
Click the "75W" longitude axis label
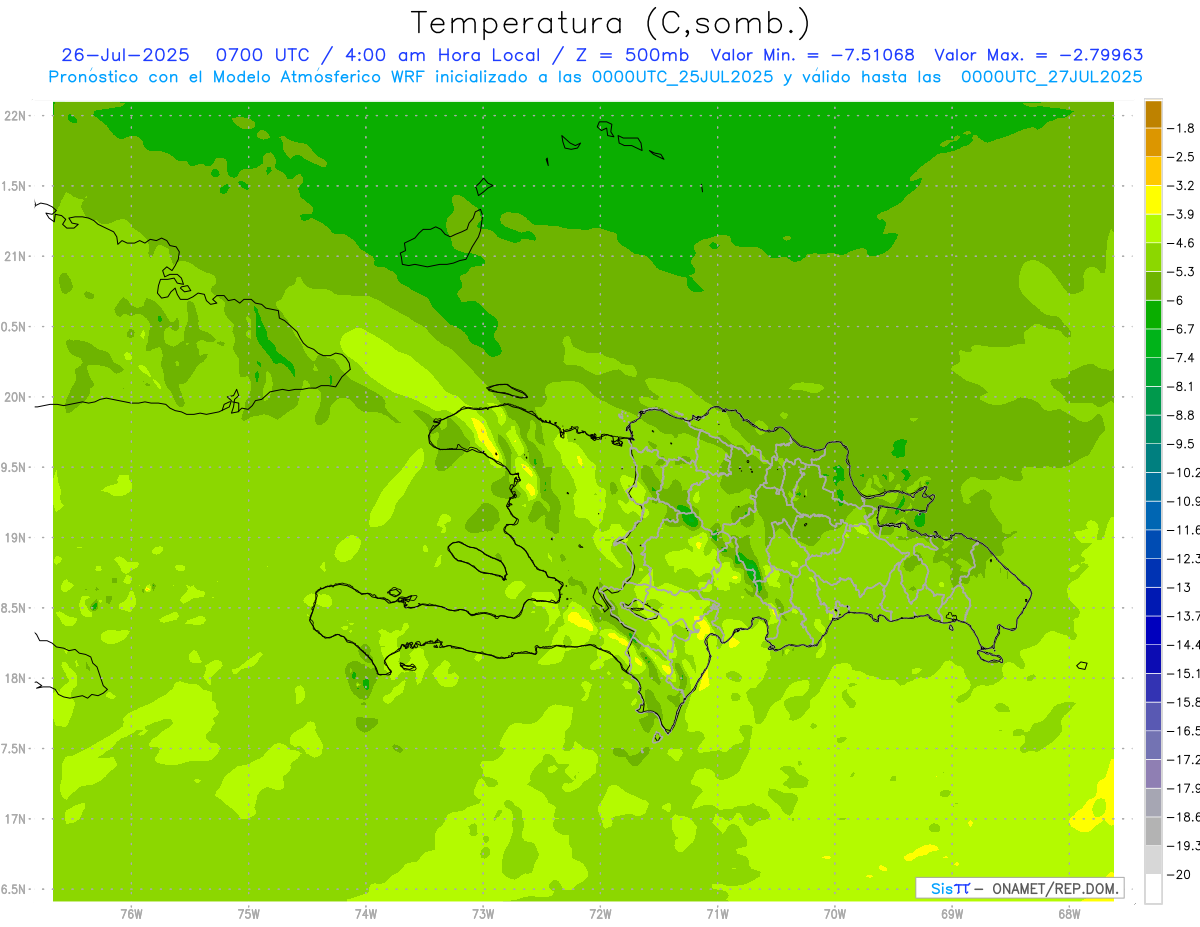[x=249, y=914]
